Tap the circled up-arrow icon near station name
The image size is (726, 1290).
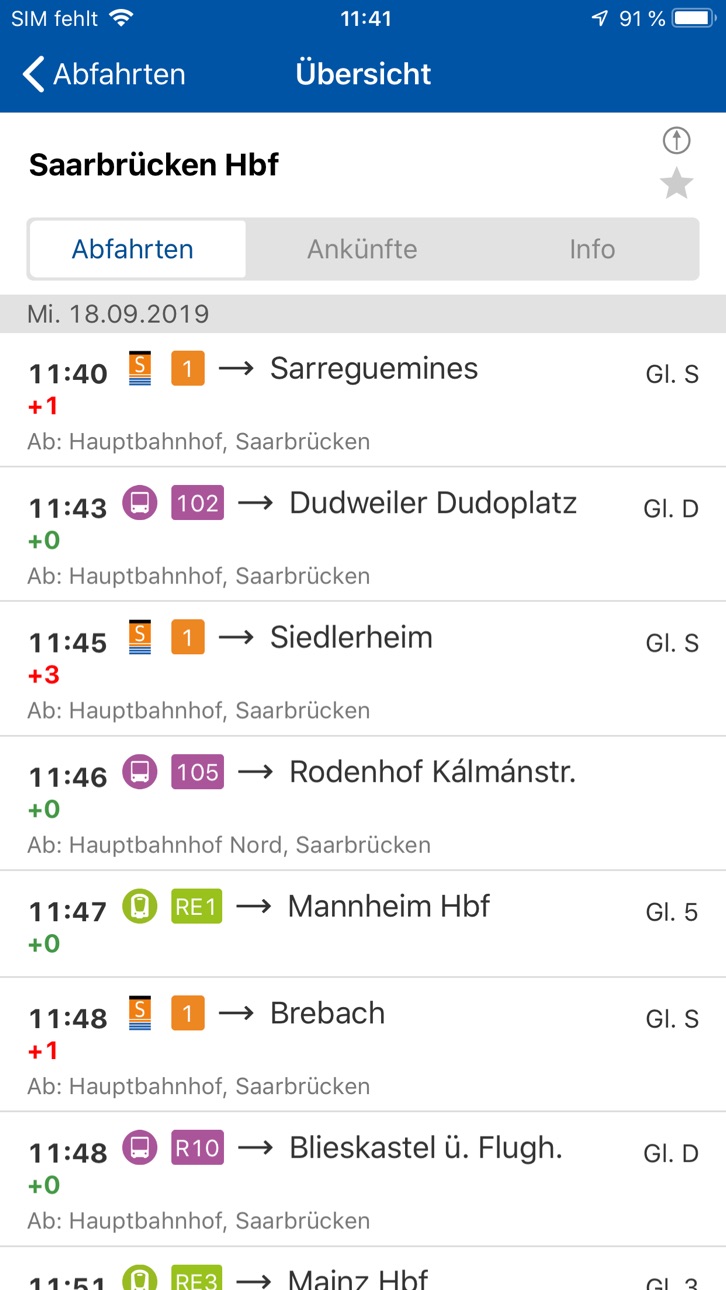tap(677, 141)
